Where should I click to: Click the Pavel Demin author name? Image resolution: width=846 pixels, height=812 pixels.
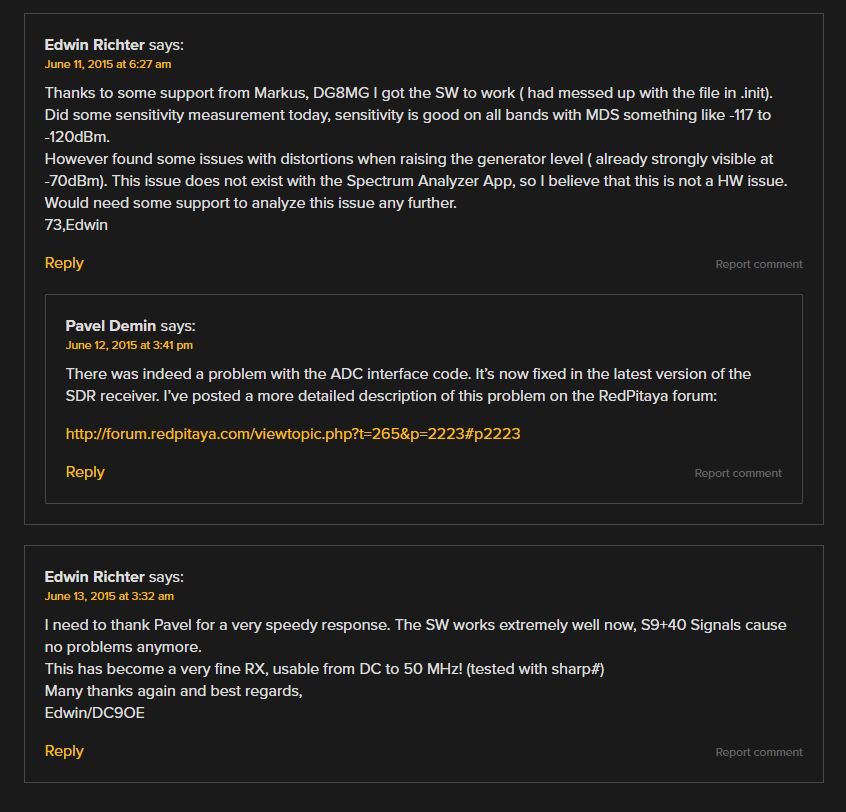[x=111, y=325]
